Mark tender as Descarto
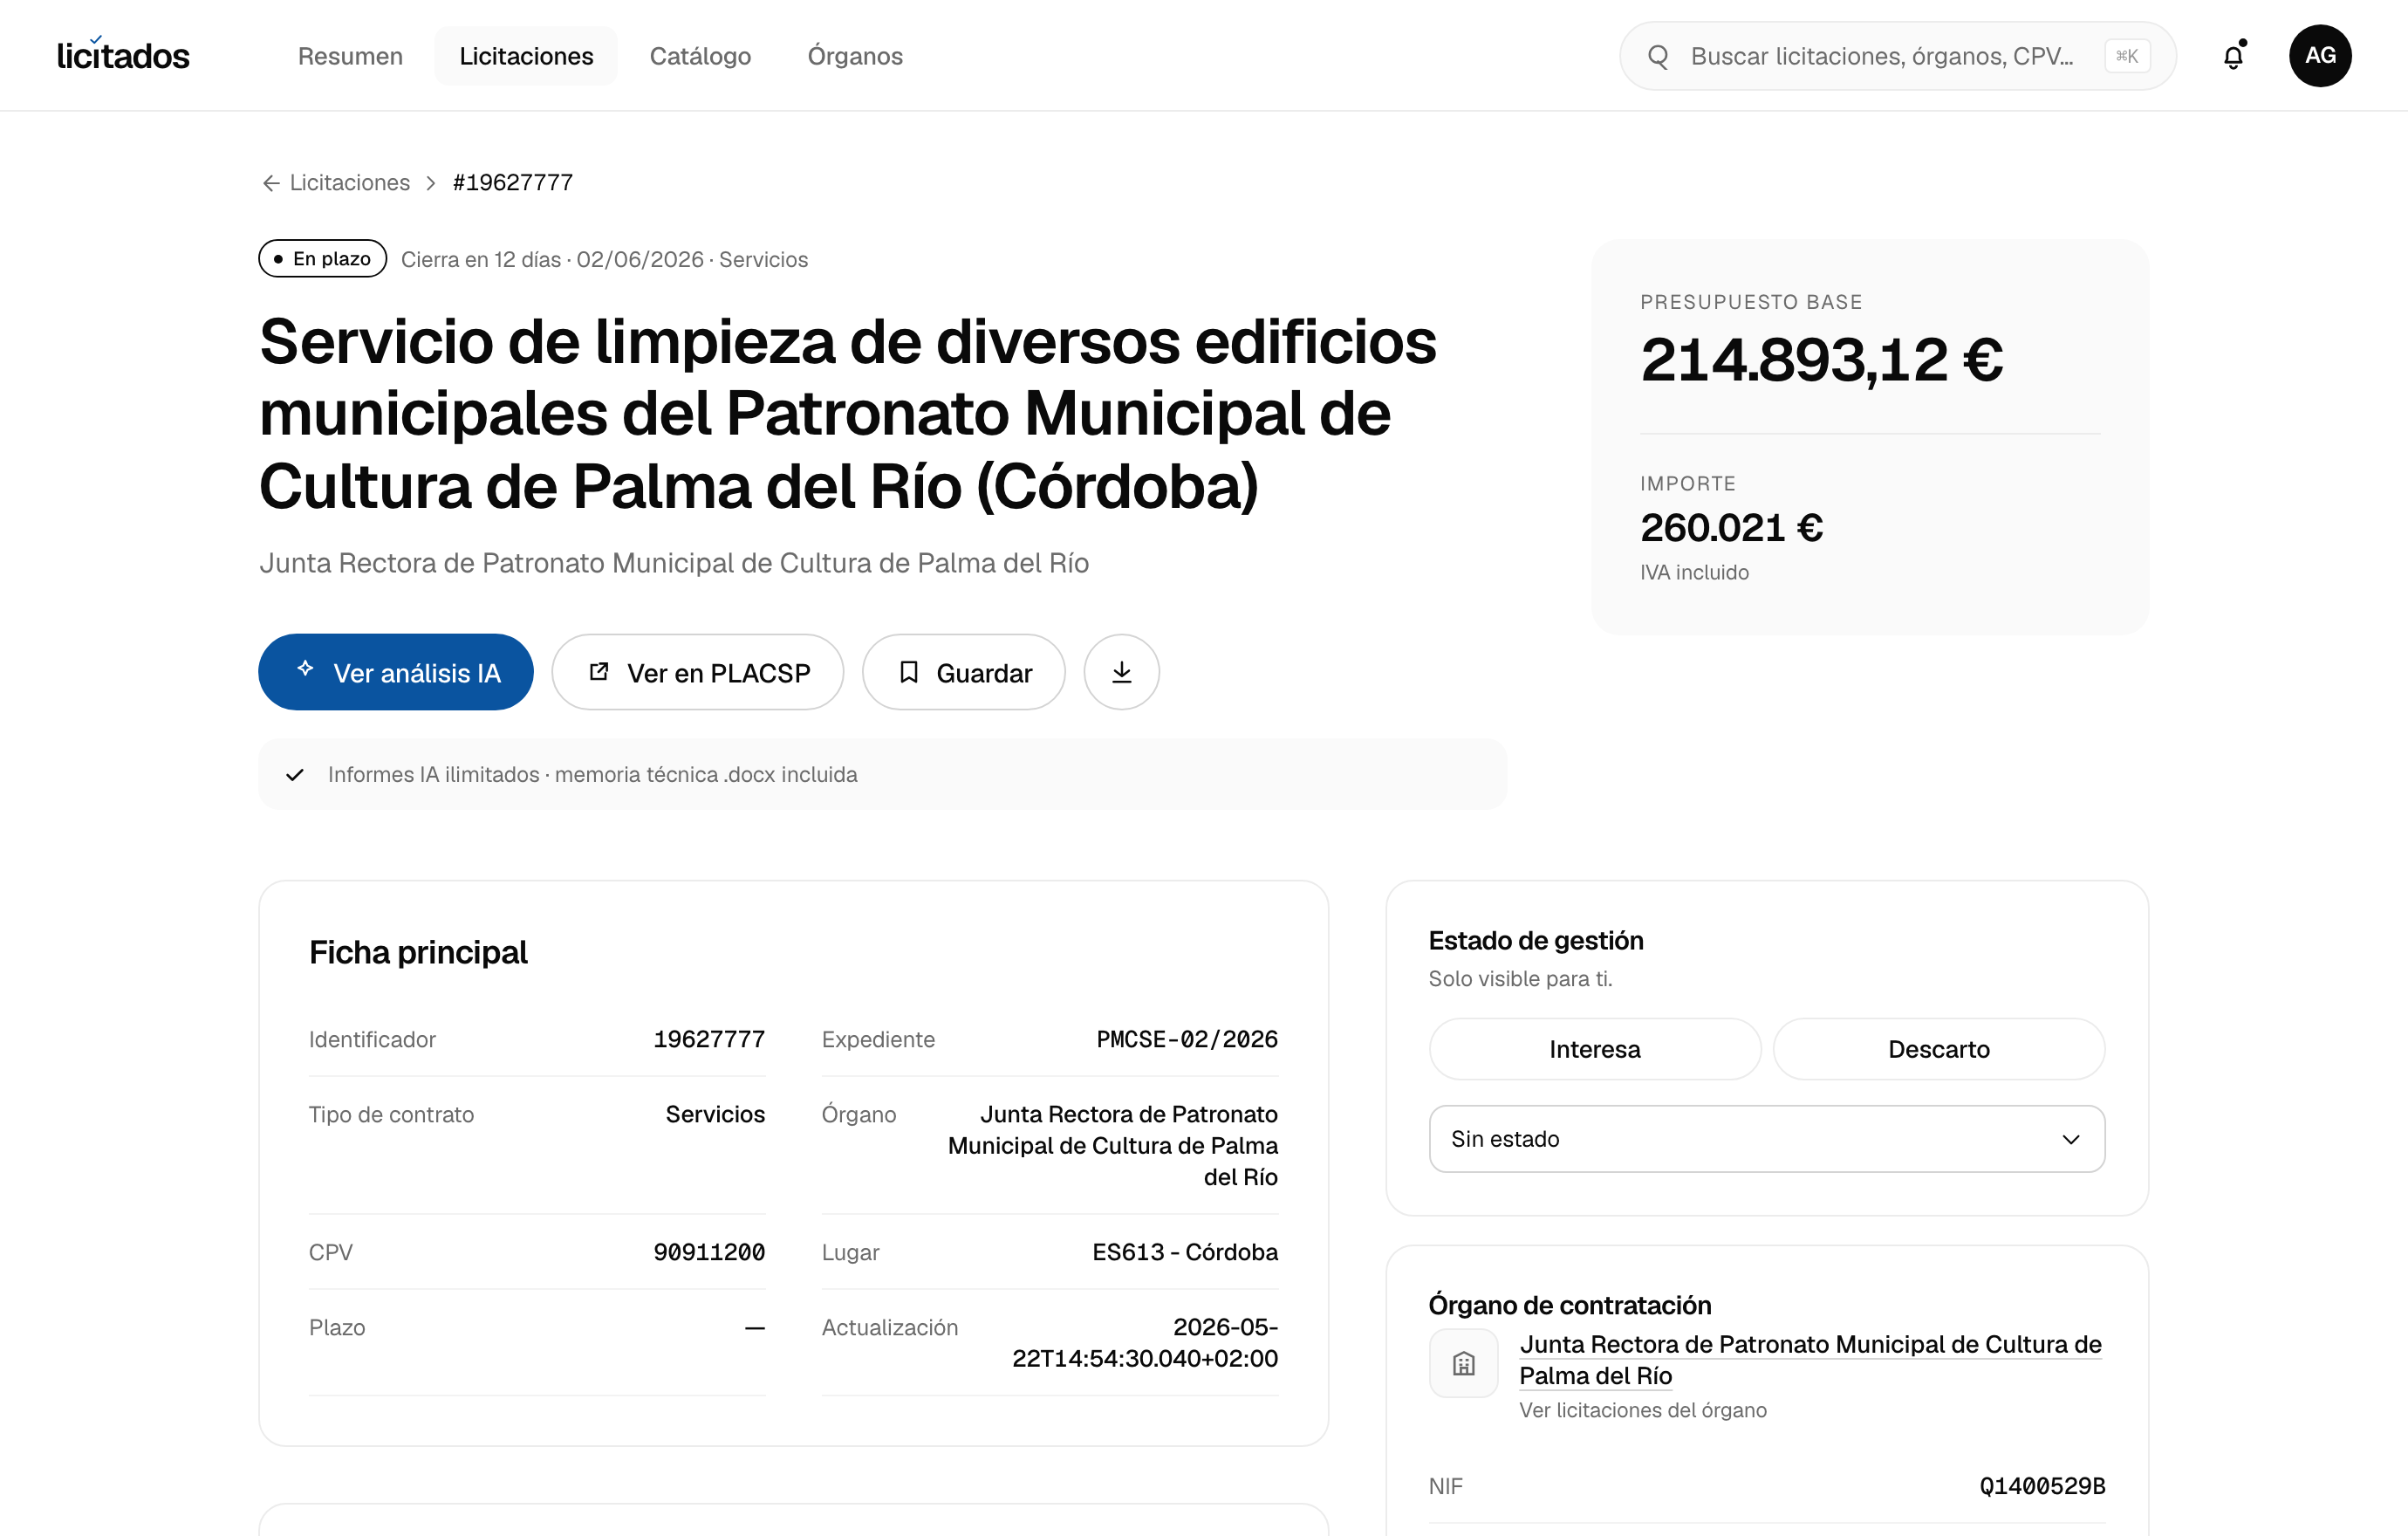The image size is (2408, 1536). (1939, 1049)
